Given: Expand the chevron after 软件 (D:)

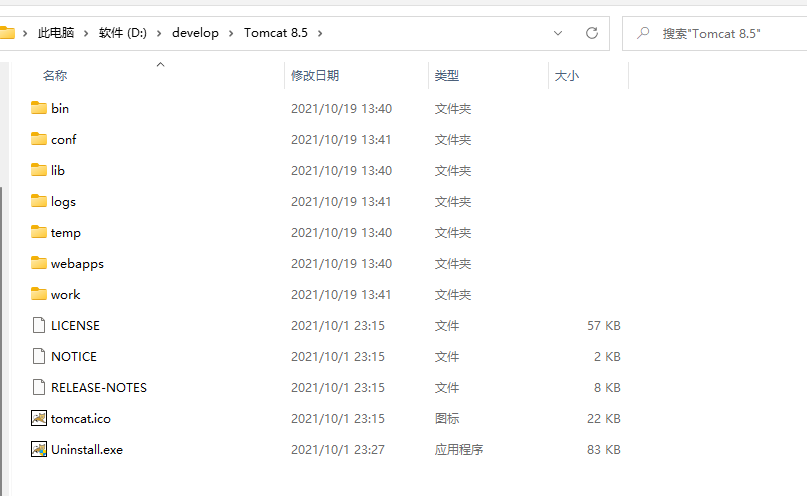Looking at the screenshot, I should point(159,33).
